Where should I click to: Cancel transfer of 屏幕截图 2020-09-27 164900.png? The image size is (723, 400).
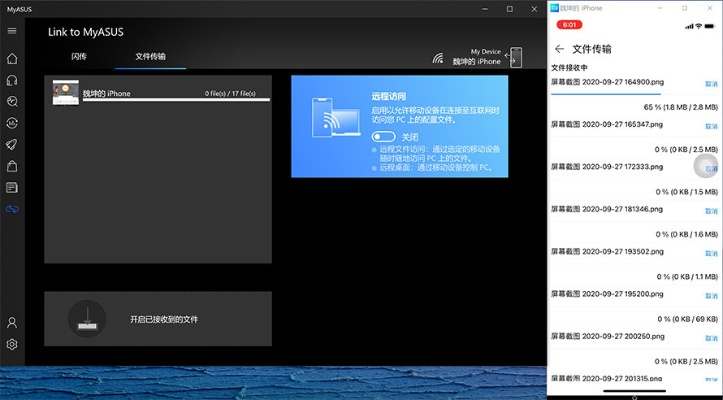pyautogui.click(x=711, y=84)
